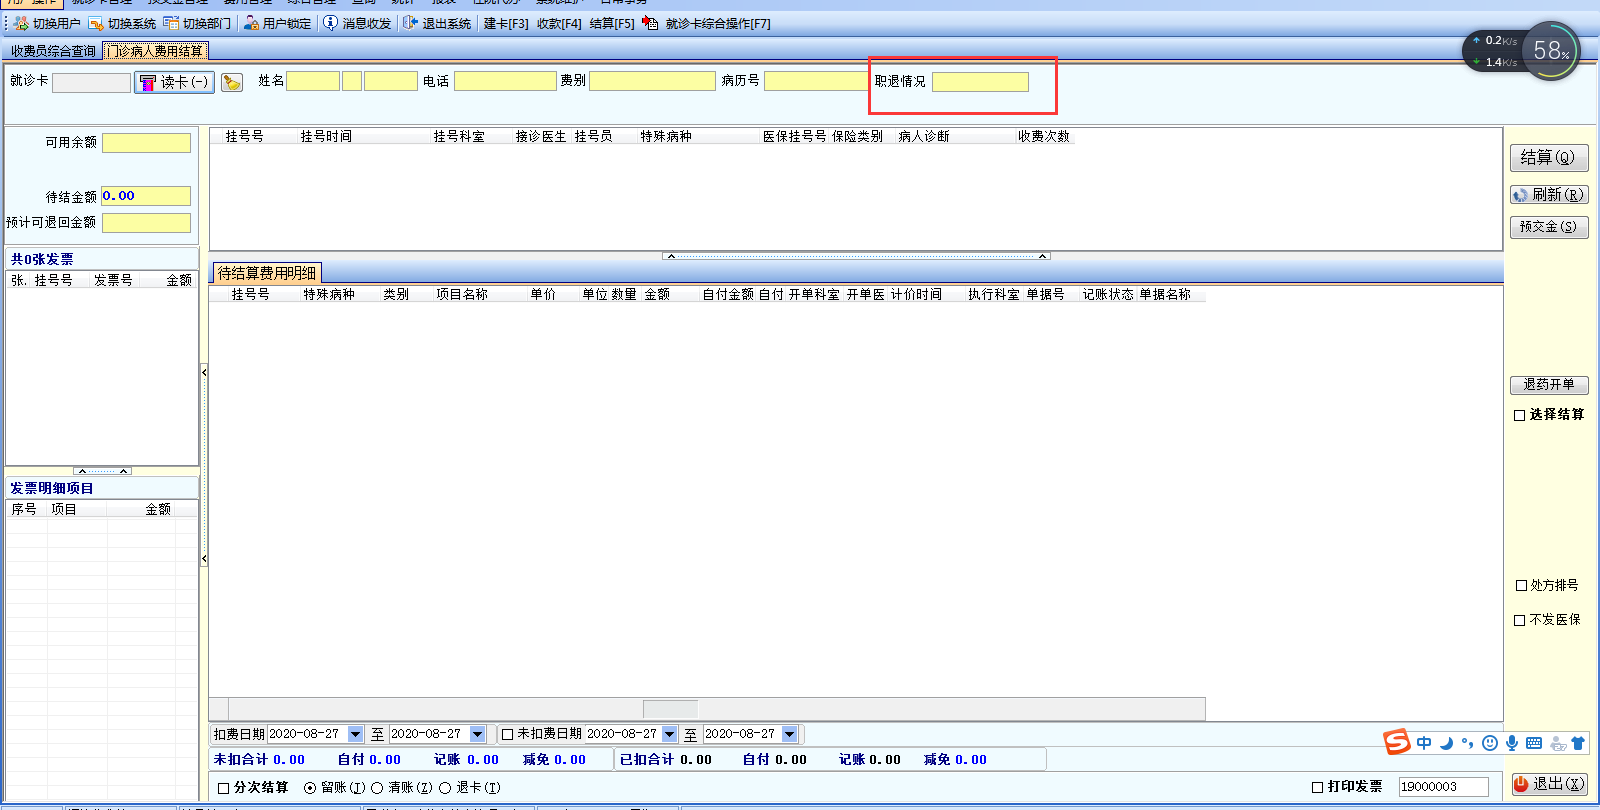This screenshot has height=810, width=1600.
Task: Click the 取退情况 input field
Action: tap(980, 81)
